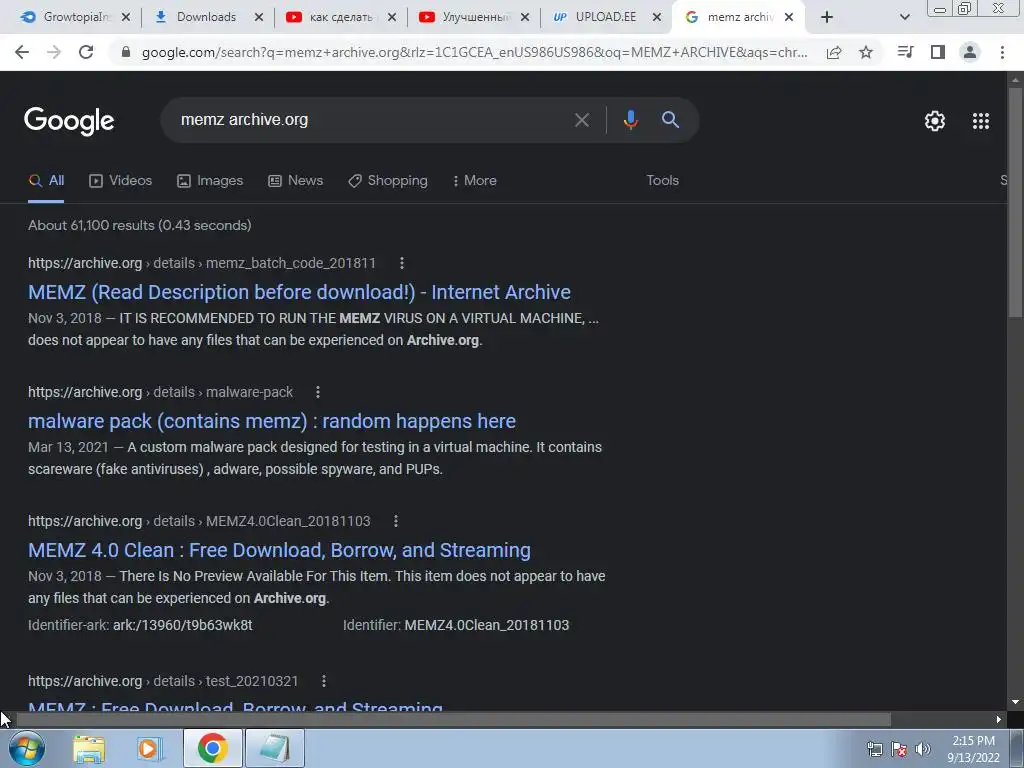
Task: Open the taskbar clock showing 2:15 PM
Action: tap(973, 749)
